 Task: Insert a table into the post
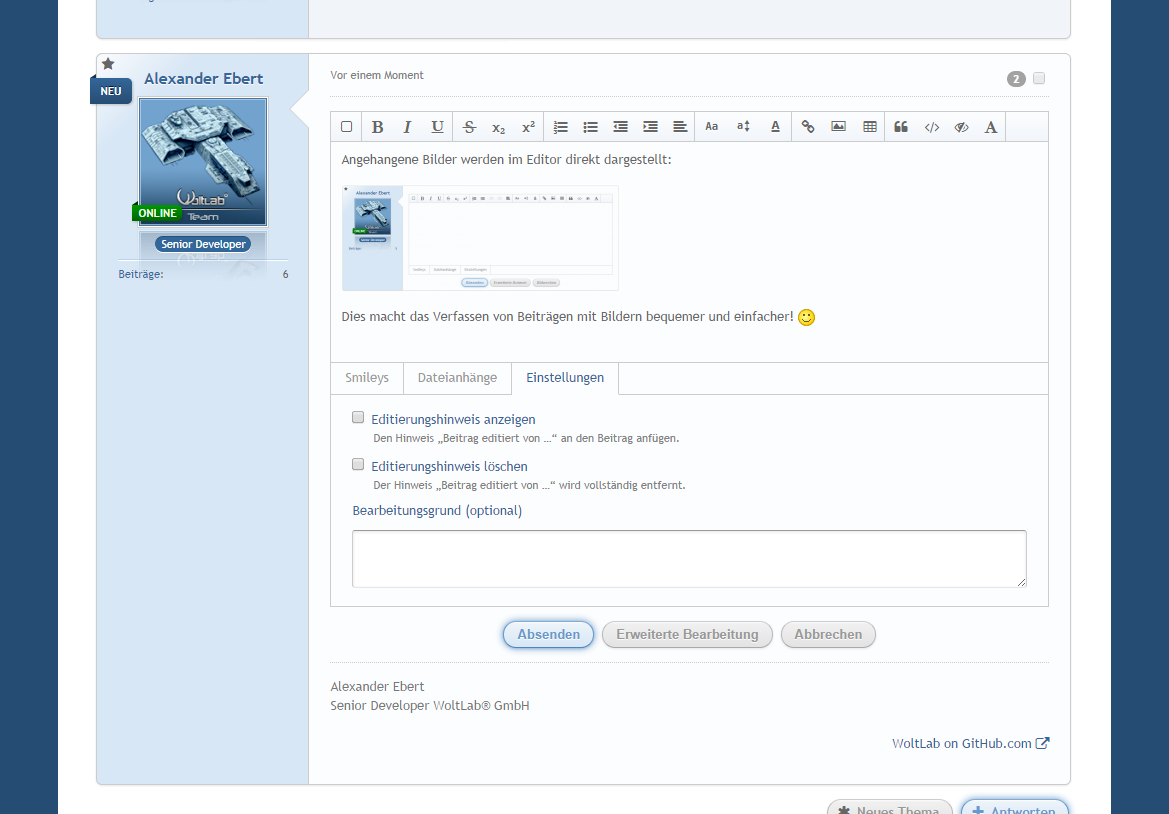tap(870, 127)
